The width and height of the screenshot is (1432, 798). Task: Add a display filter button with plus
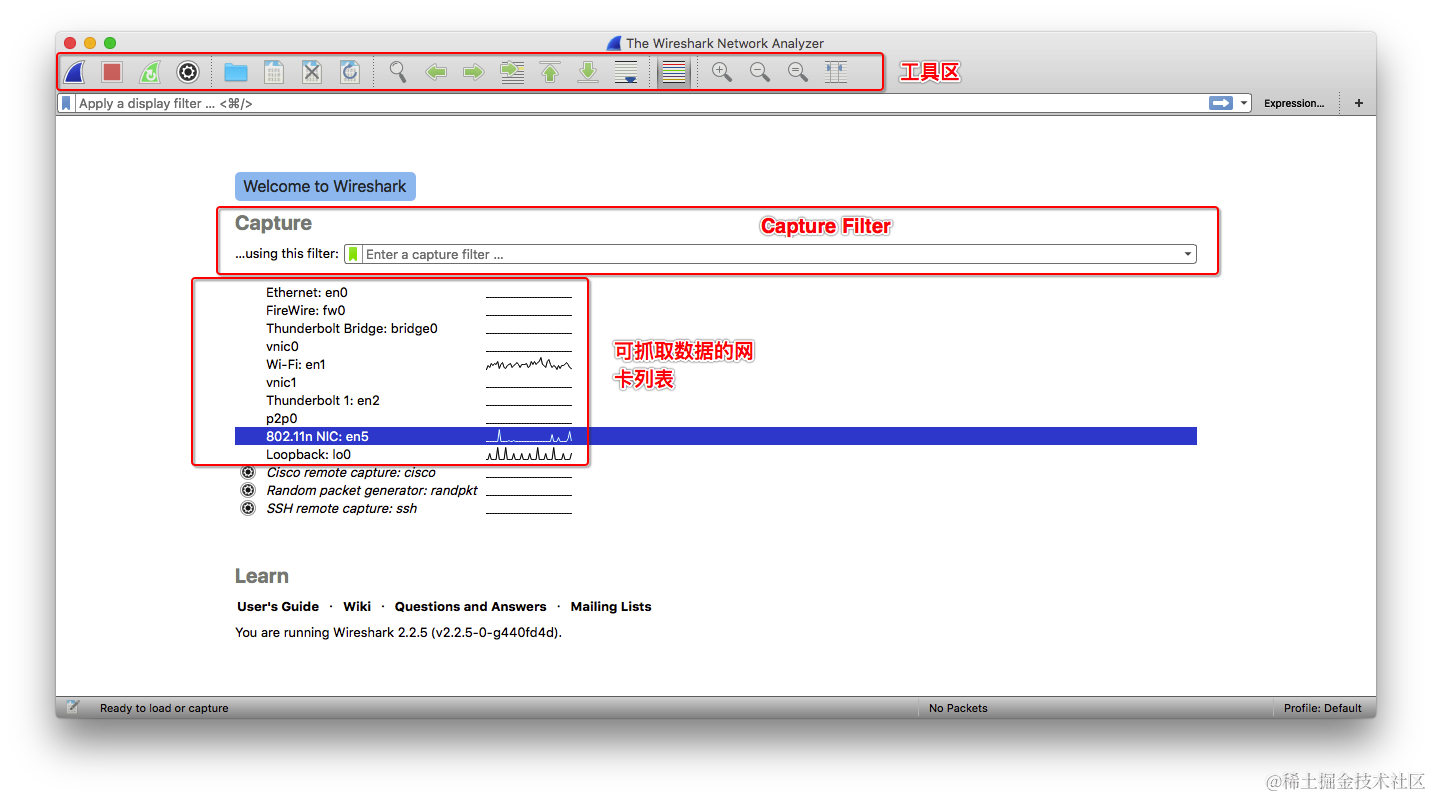[x=1359, y=103]
